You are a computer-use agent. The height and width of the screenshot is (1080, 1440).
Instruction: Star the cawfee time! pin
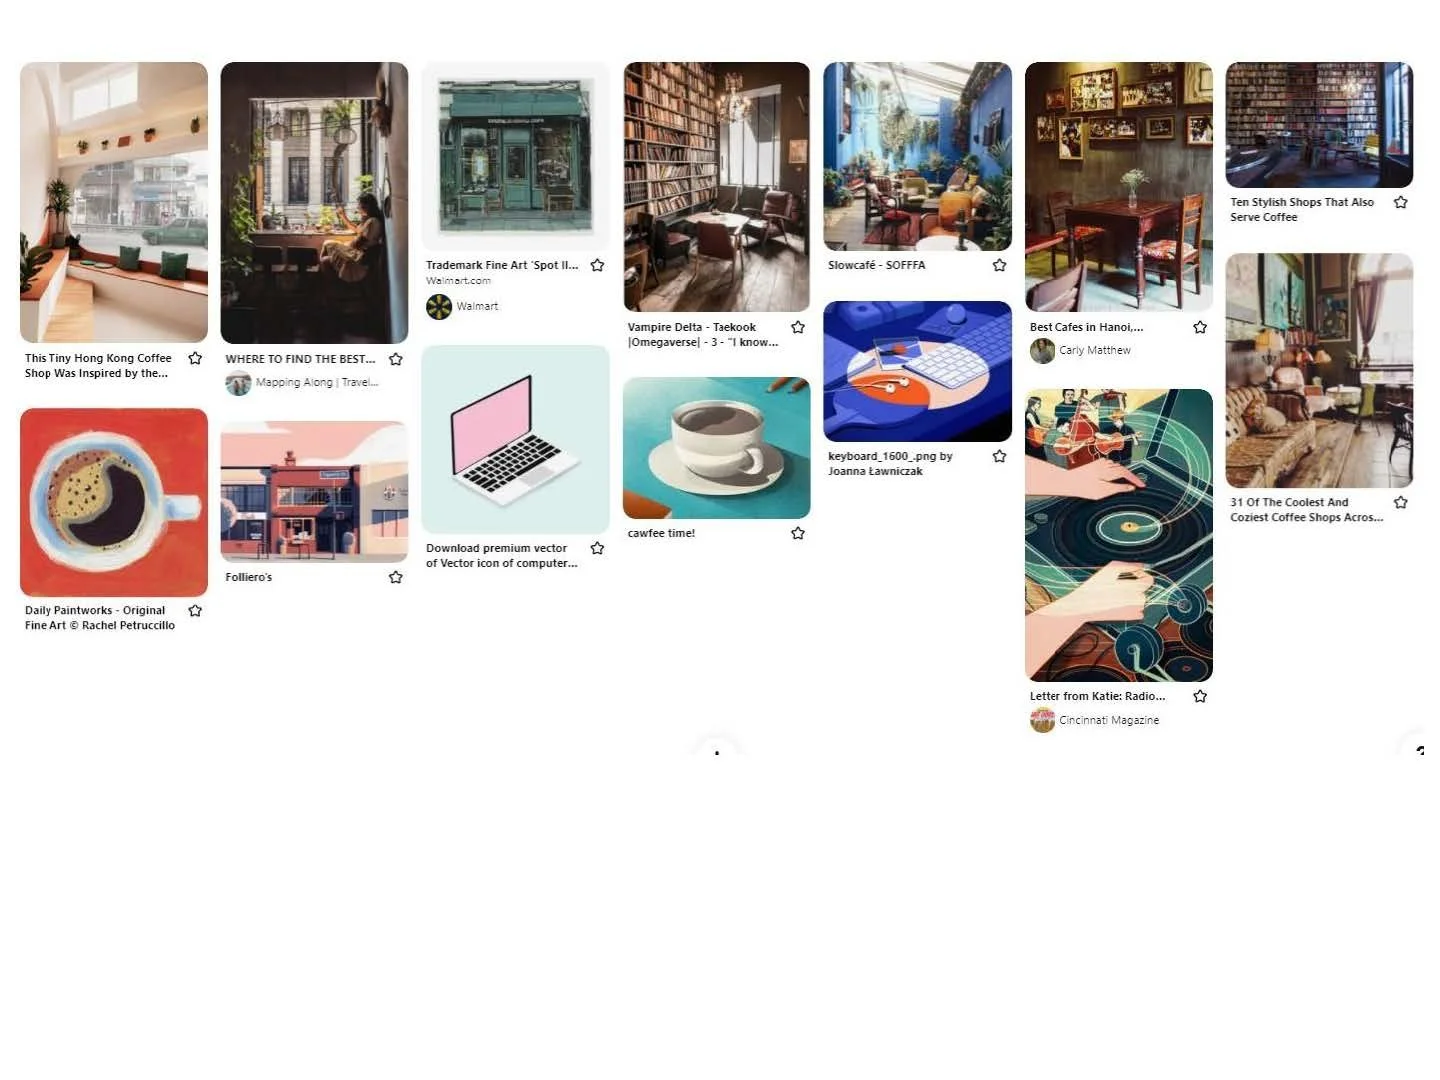[x=798, y=533]
